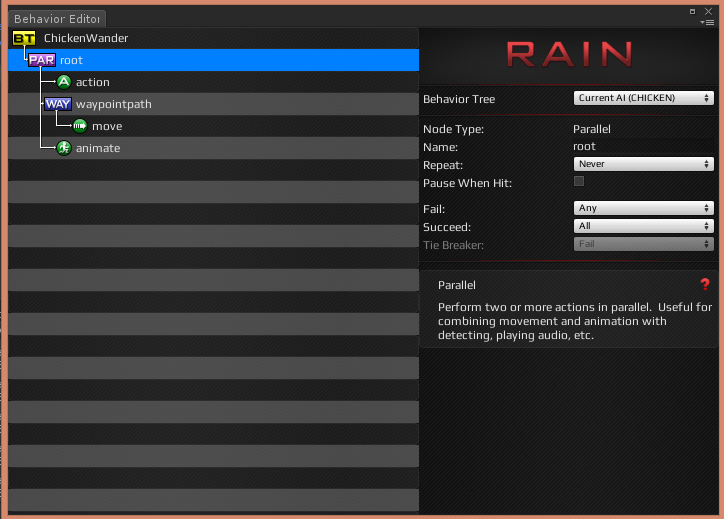Click the yellow BT behavior tree icon
The image size is (724, 519).
pos(24,38)
